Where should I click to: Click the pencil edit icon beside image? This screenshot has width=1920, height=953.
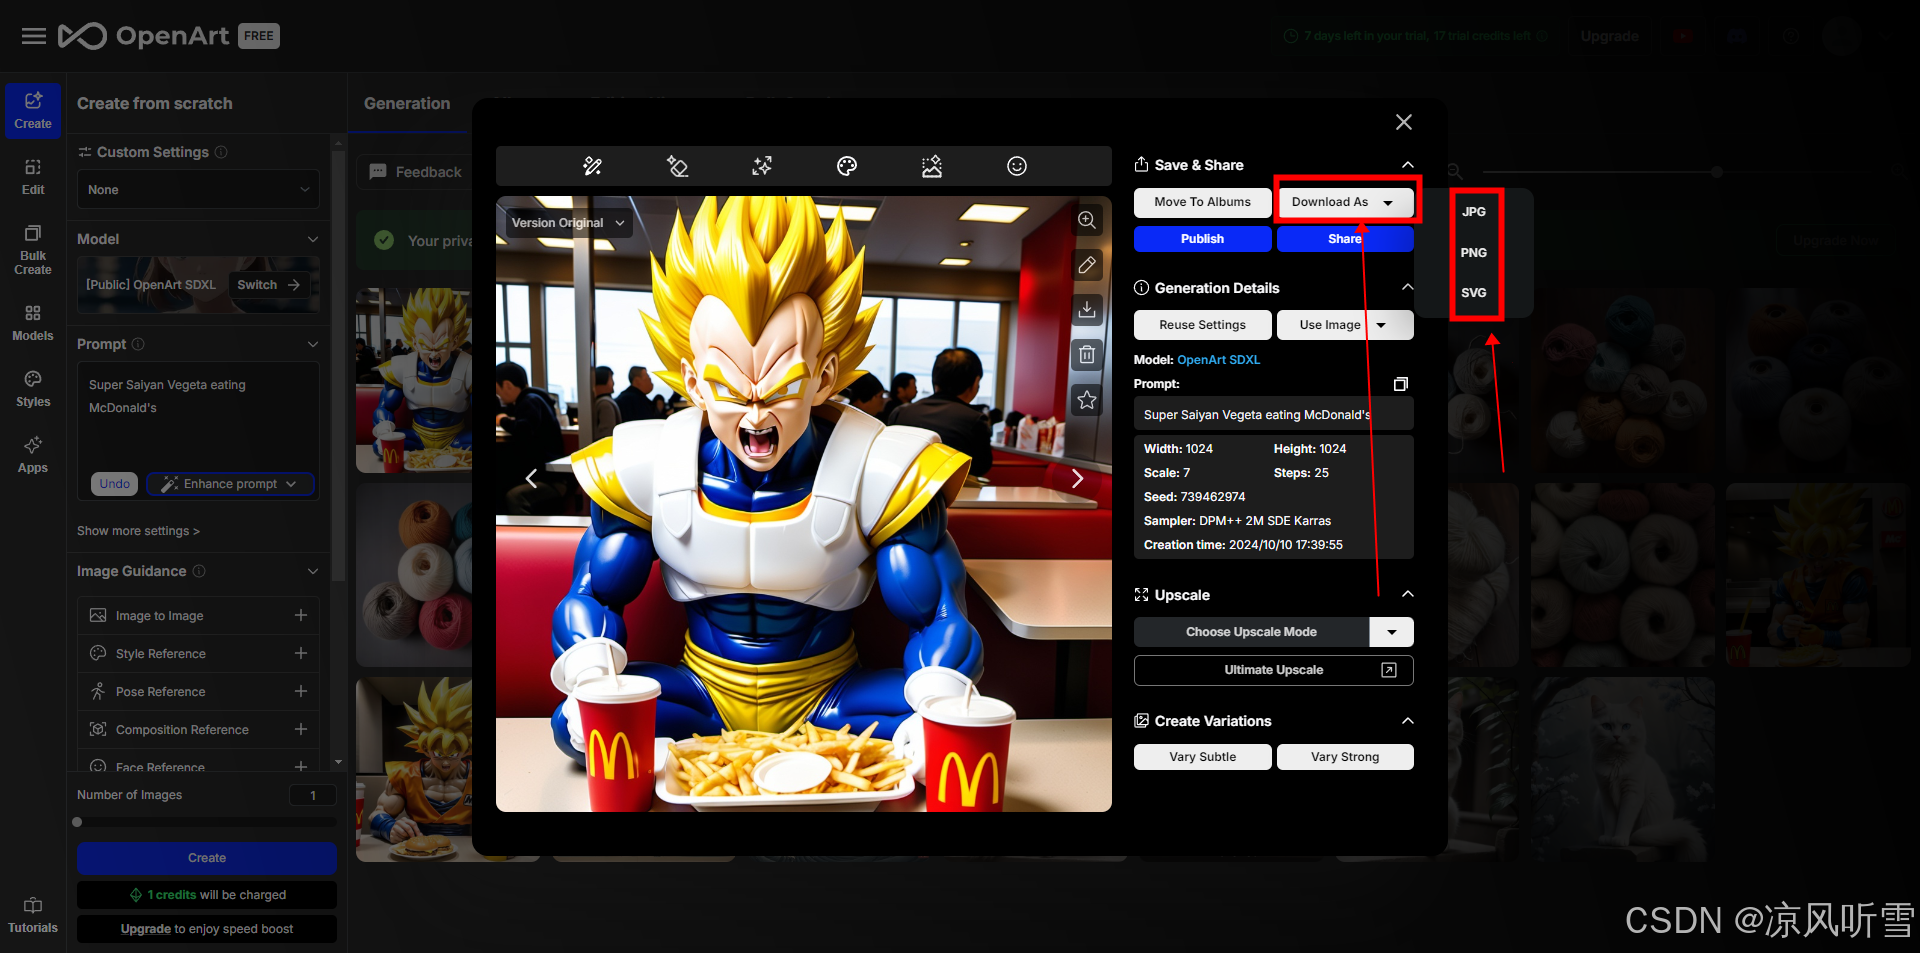[x=1087, y=265]
